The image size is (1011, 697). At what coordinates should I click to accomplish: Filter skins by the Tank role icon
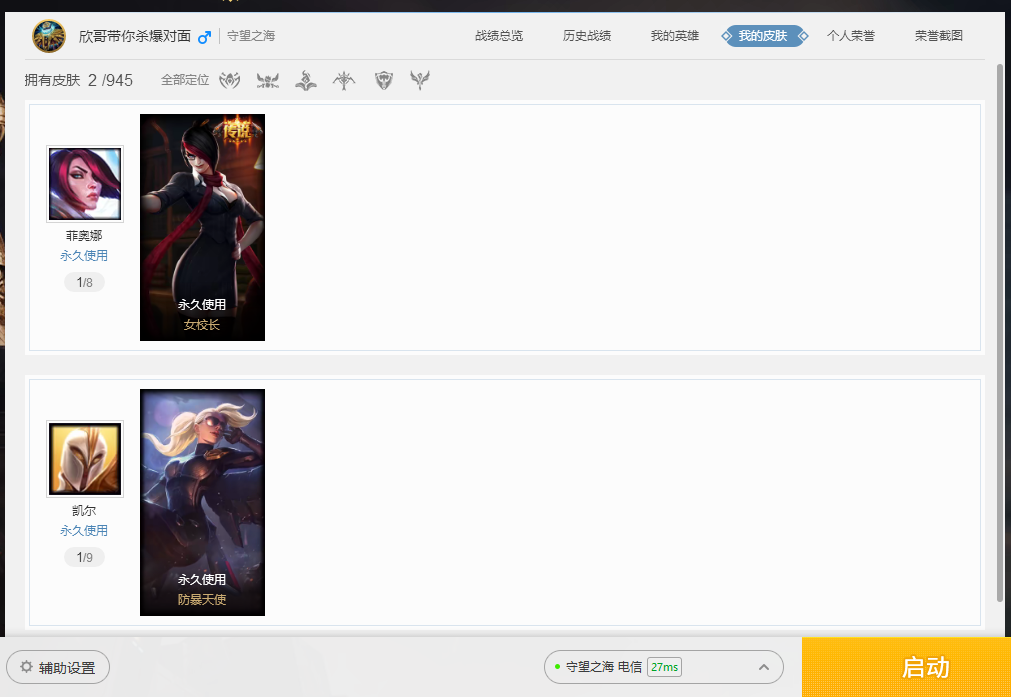(268, 80)
